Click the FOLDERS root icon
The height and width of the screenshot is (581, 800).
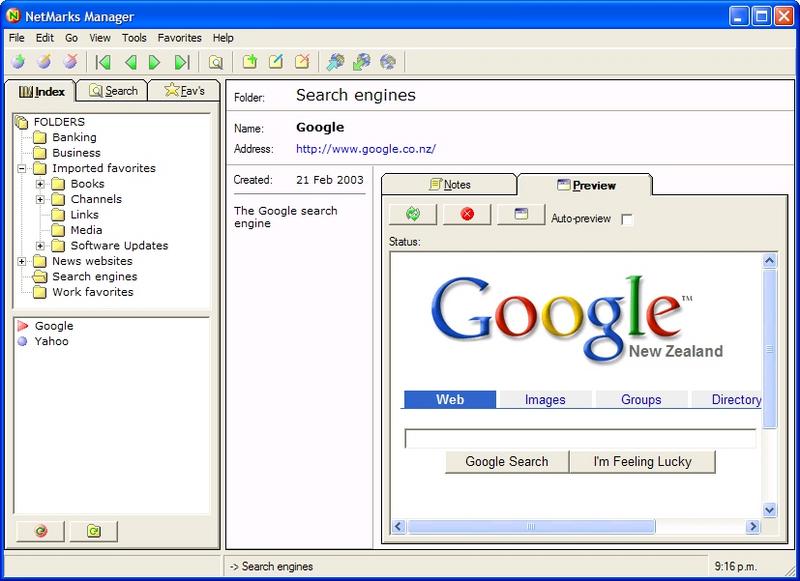coord(21,122)
